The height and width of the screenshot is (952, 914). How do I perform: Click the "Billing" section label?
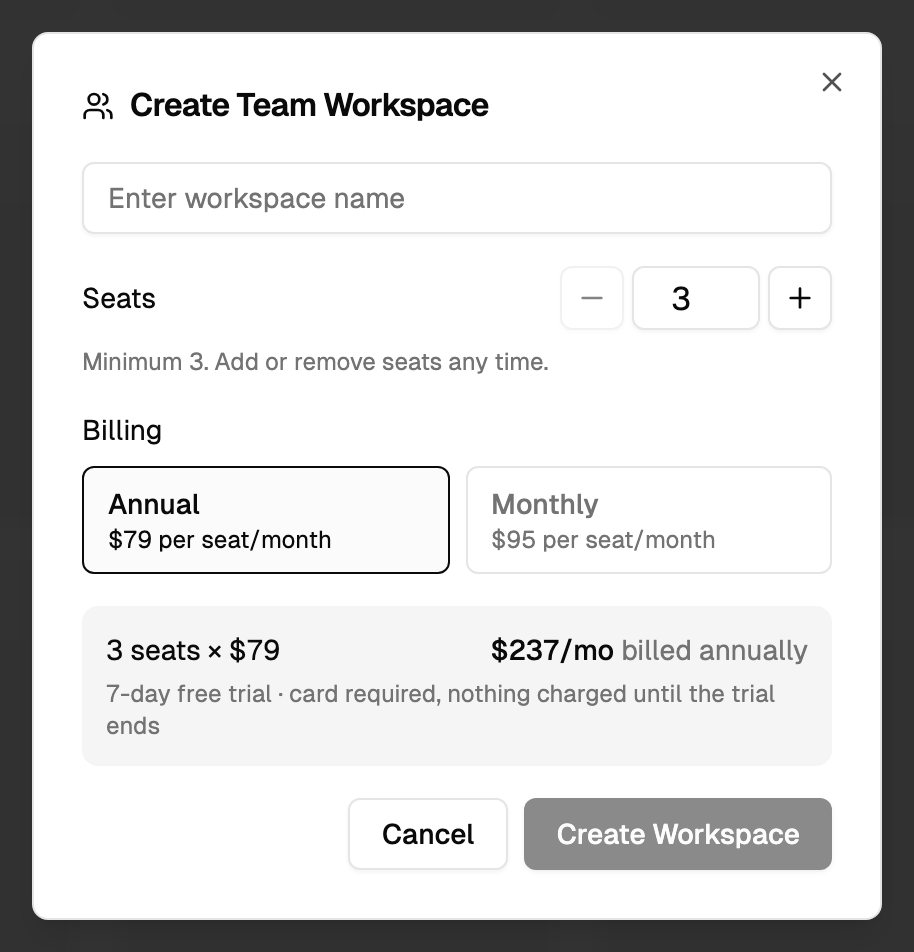point(122,430)
